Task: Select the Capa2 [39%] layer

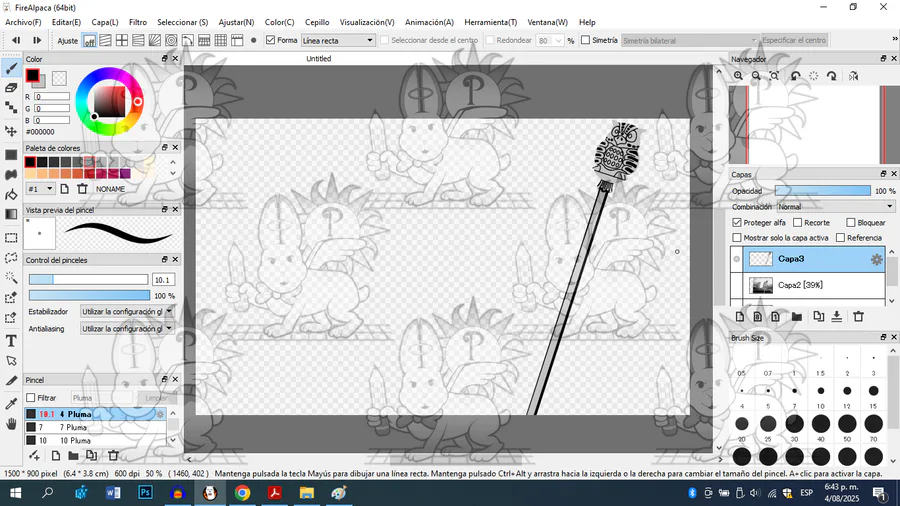Action: click(814, 285)
